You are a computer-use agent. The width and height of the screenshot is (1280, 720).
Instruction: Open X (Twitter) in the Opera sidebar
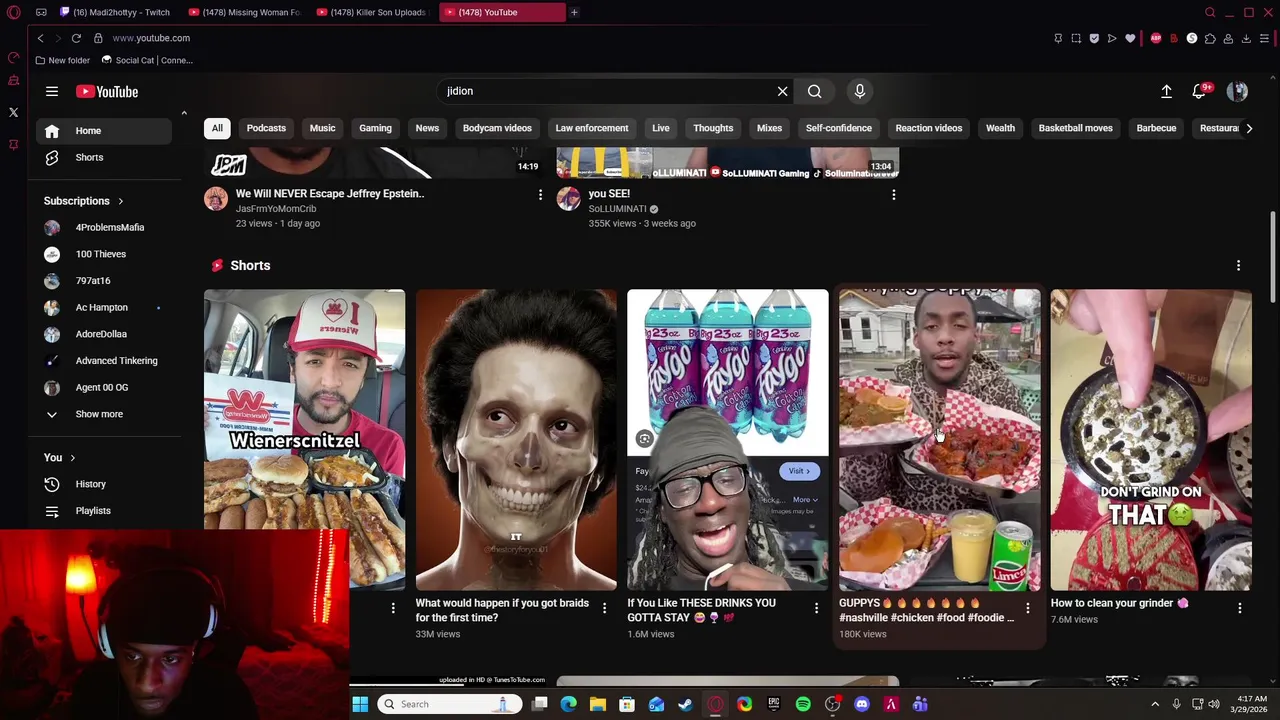(13, 112)
